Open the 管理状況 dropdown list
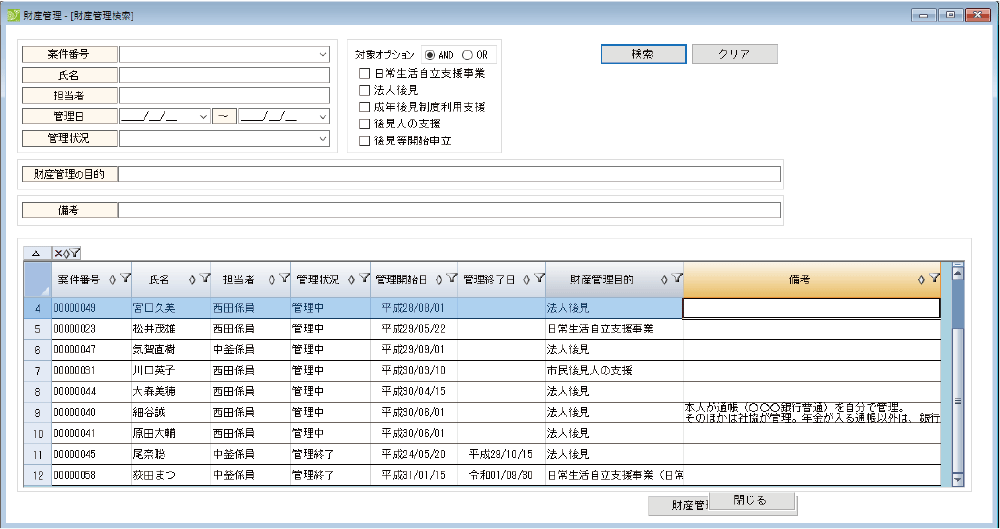This screenshot has height=529, width=1000. [323, 138]
